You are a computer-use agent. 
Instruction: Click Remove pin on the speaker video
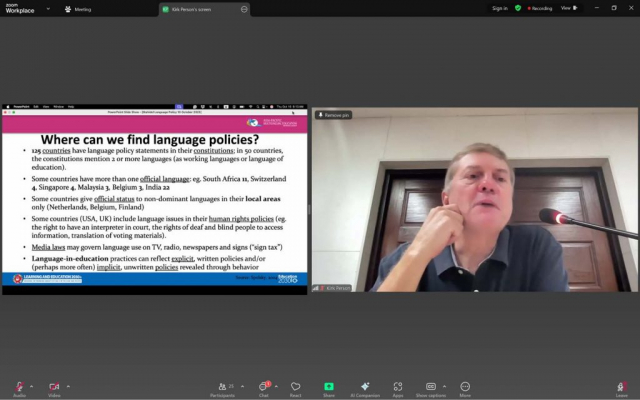(333, 115)
